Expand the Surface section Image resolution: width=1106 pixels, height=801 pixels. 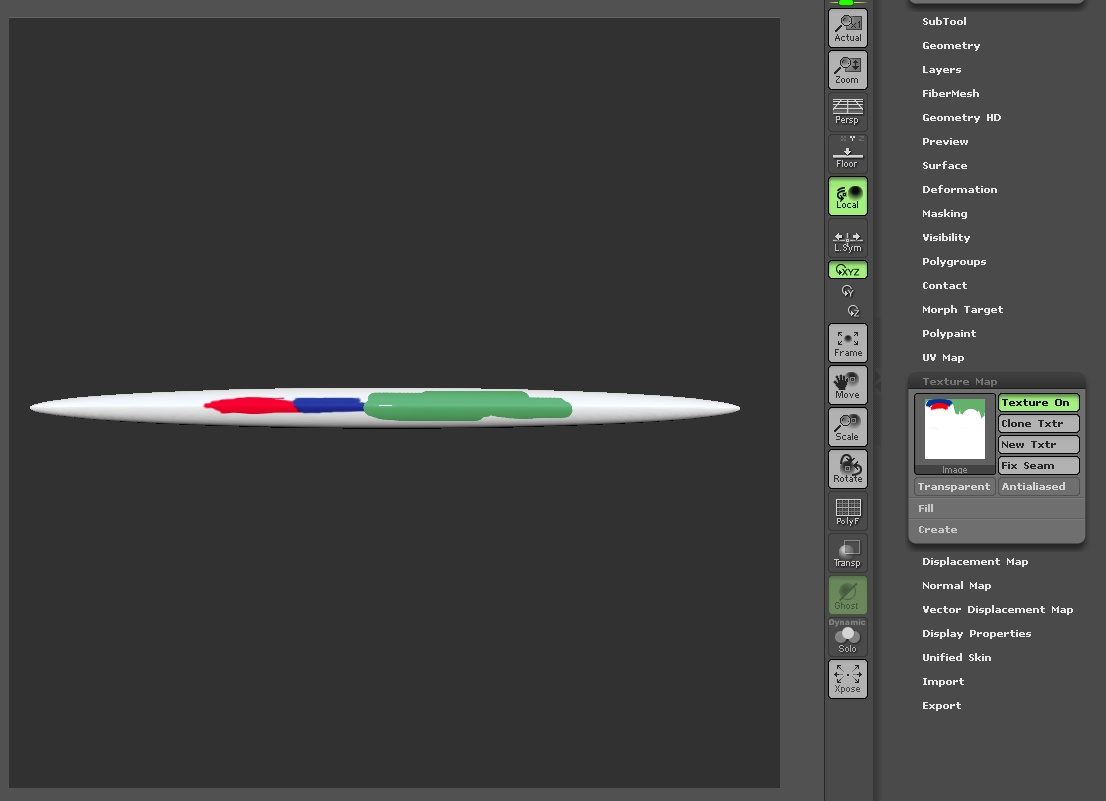[x=944, y=165]
